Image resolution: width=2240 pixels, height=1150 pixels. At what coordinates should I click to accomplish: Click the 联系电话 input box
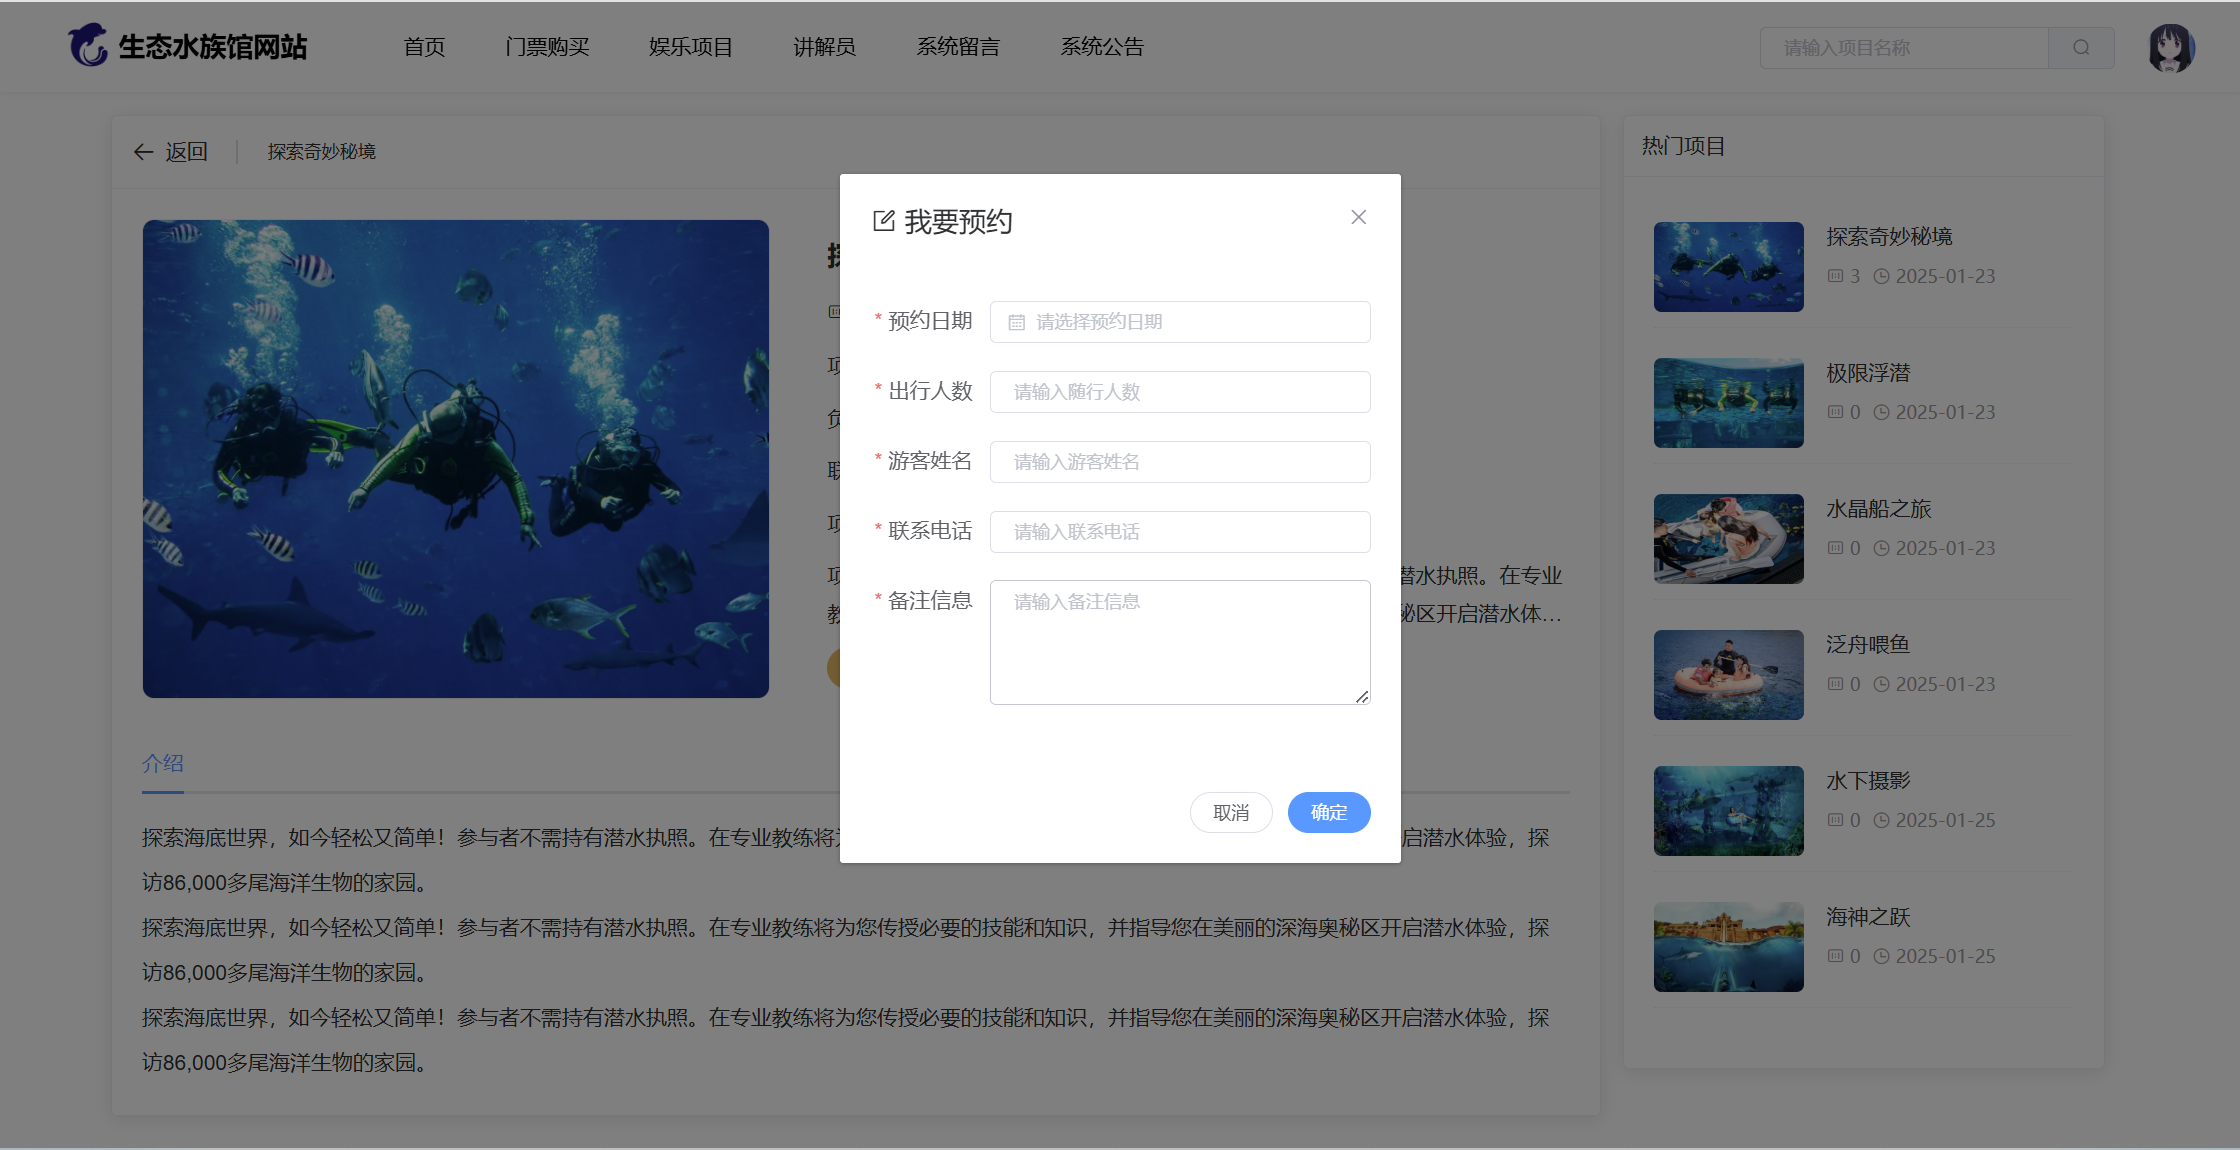coord(1180,532)
